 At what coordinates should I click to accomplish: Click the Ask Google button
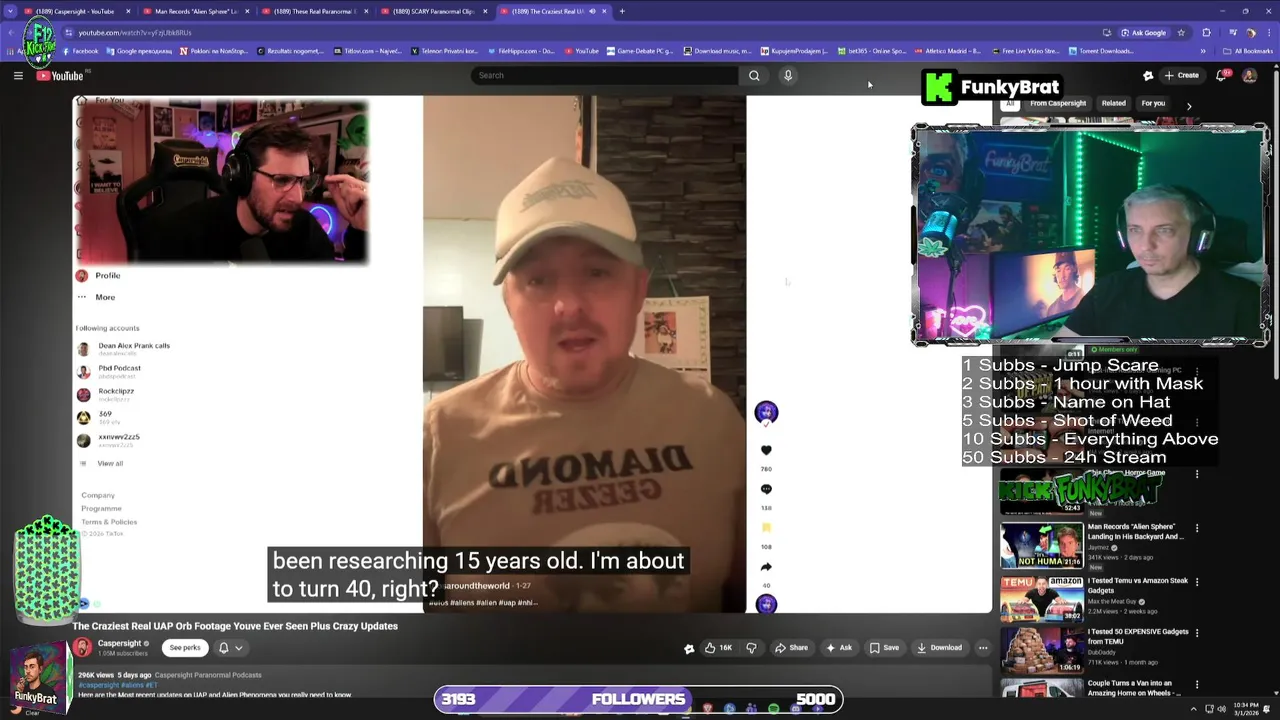tap(1142, 32)
